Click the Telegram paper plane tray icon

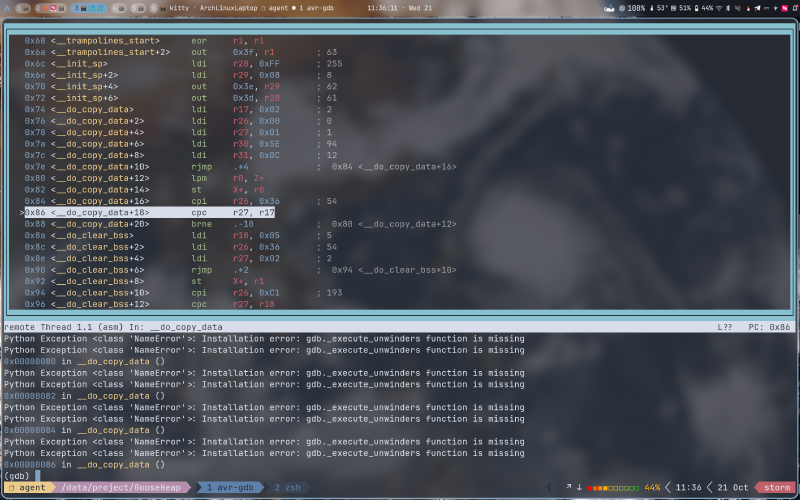click(x=757, y=8)
